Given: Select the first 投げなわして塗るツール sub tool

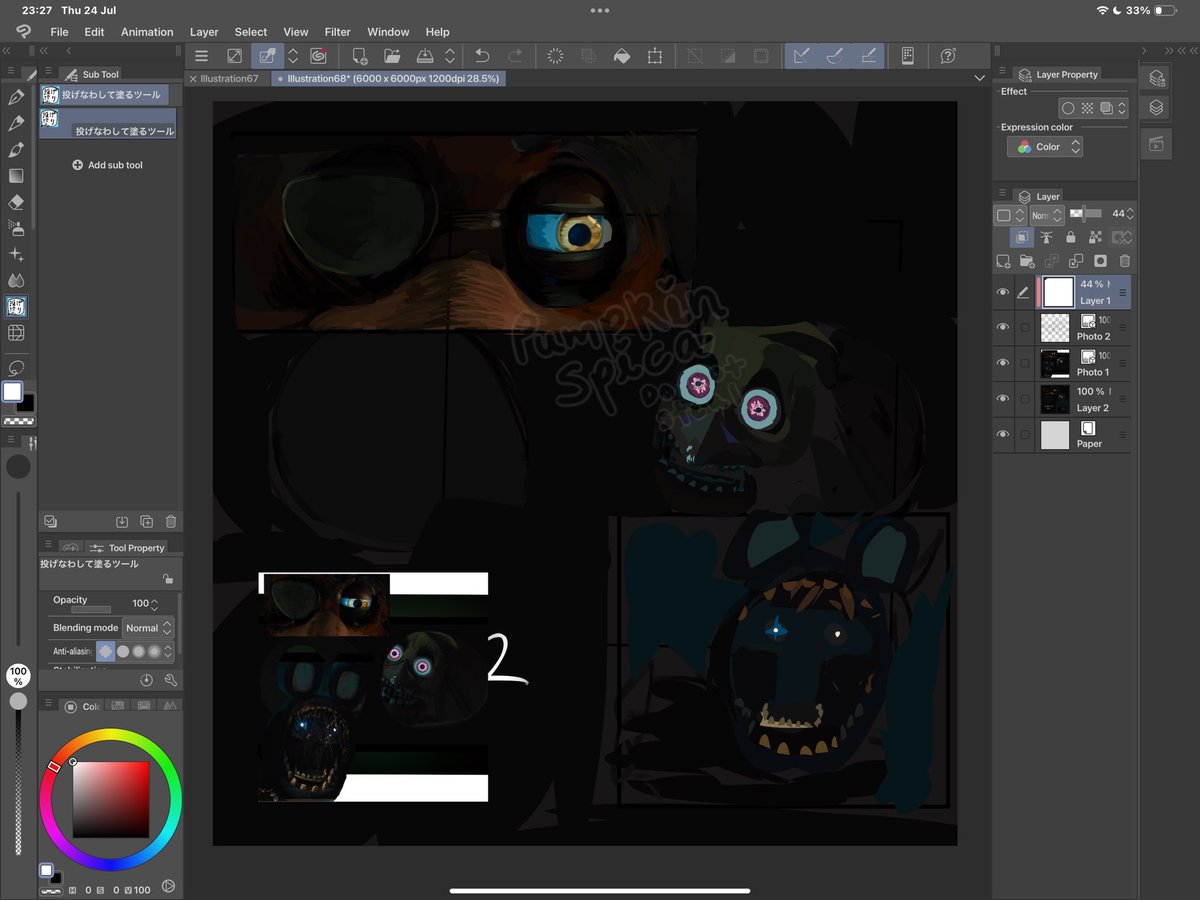Looking at the screenshot, I should pyautogui.click(x=104, y=95).
